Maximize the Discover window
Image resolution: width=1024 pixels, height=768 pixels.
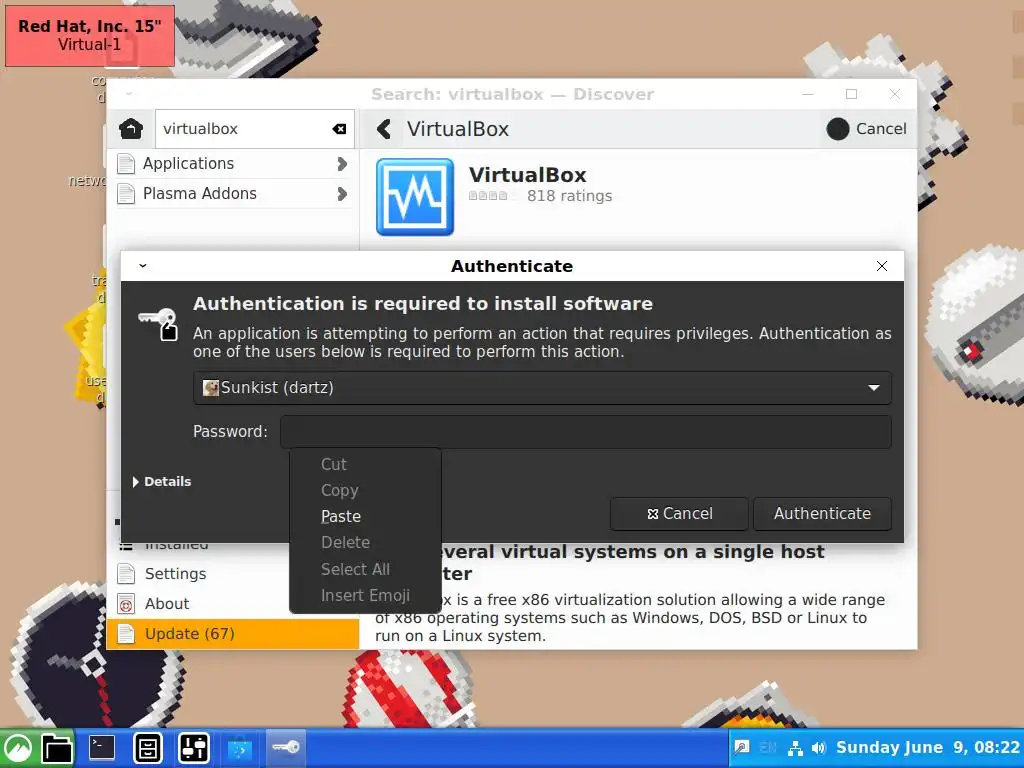click(x=852, y=94)
